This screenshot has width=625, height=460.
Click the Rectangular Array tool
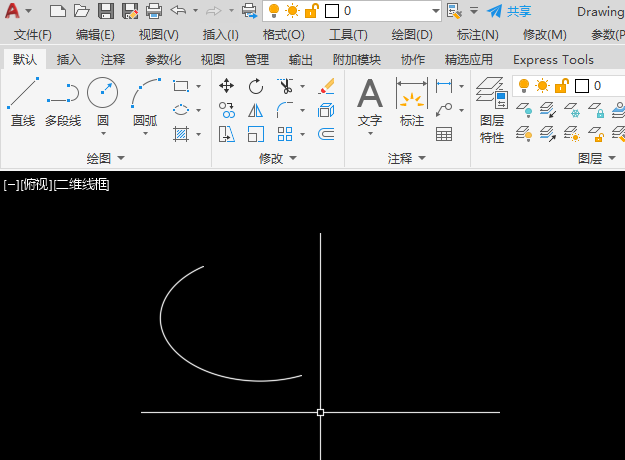point(285,134)
